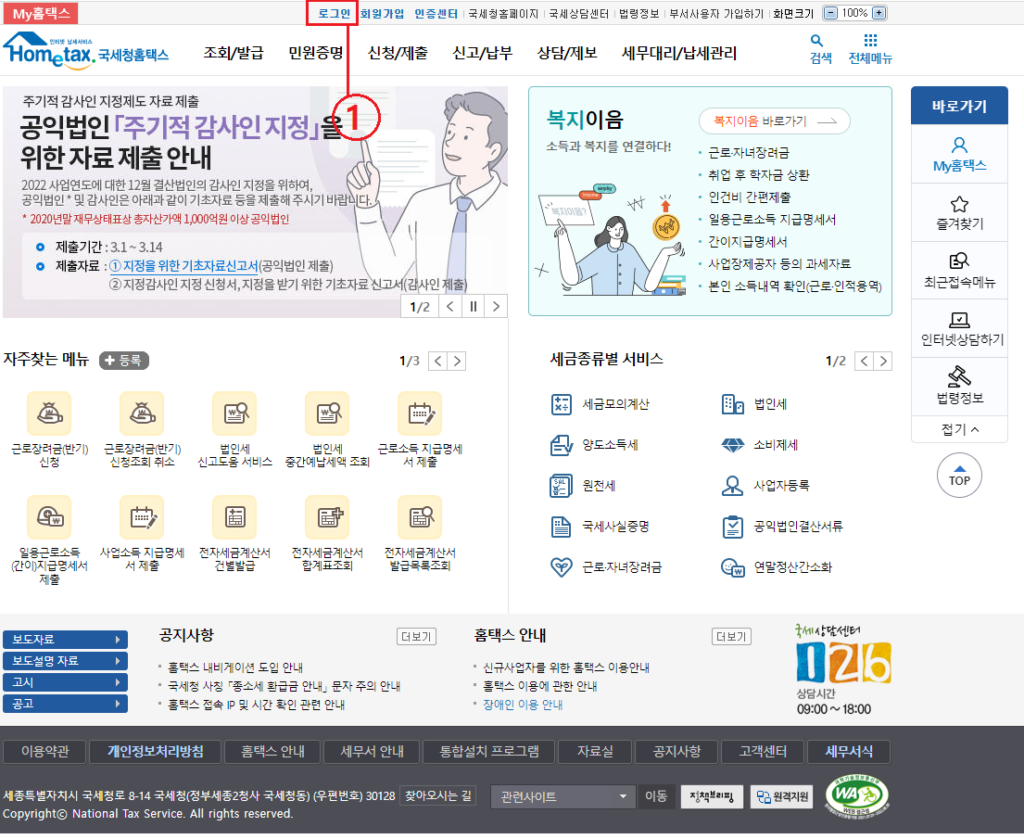
Task: Show previous banner slide
Action: click(450, 306)
